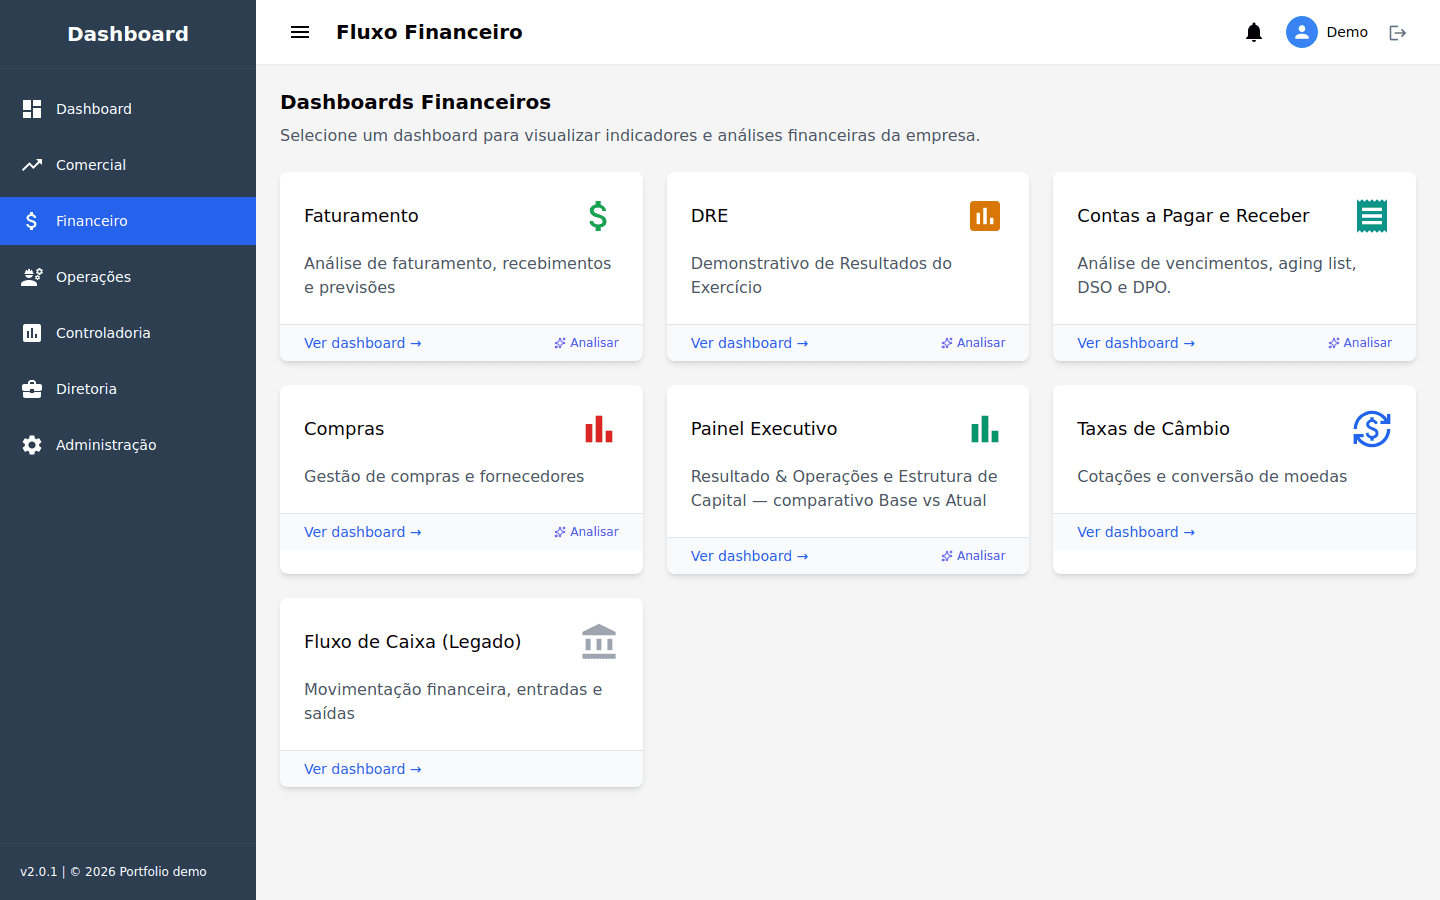Open Ver dashboard link for DRE
This screenshot has width=1440, height=900.
(x=749, y=343)
